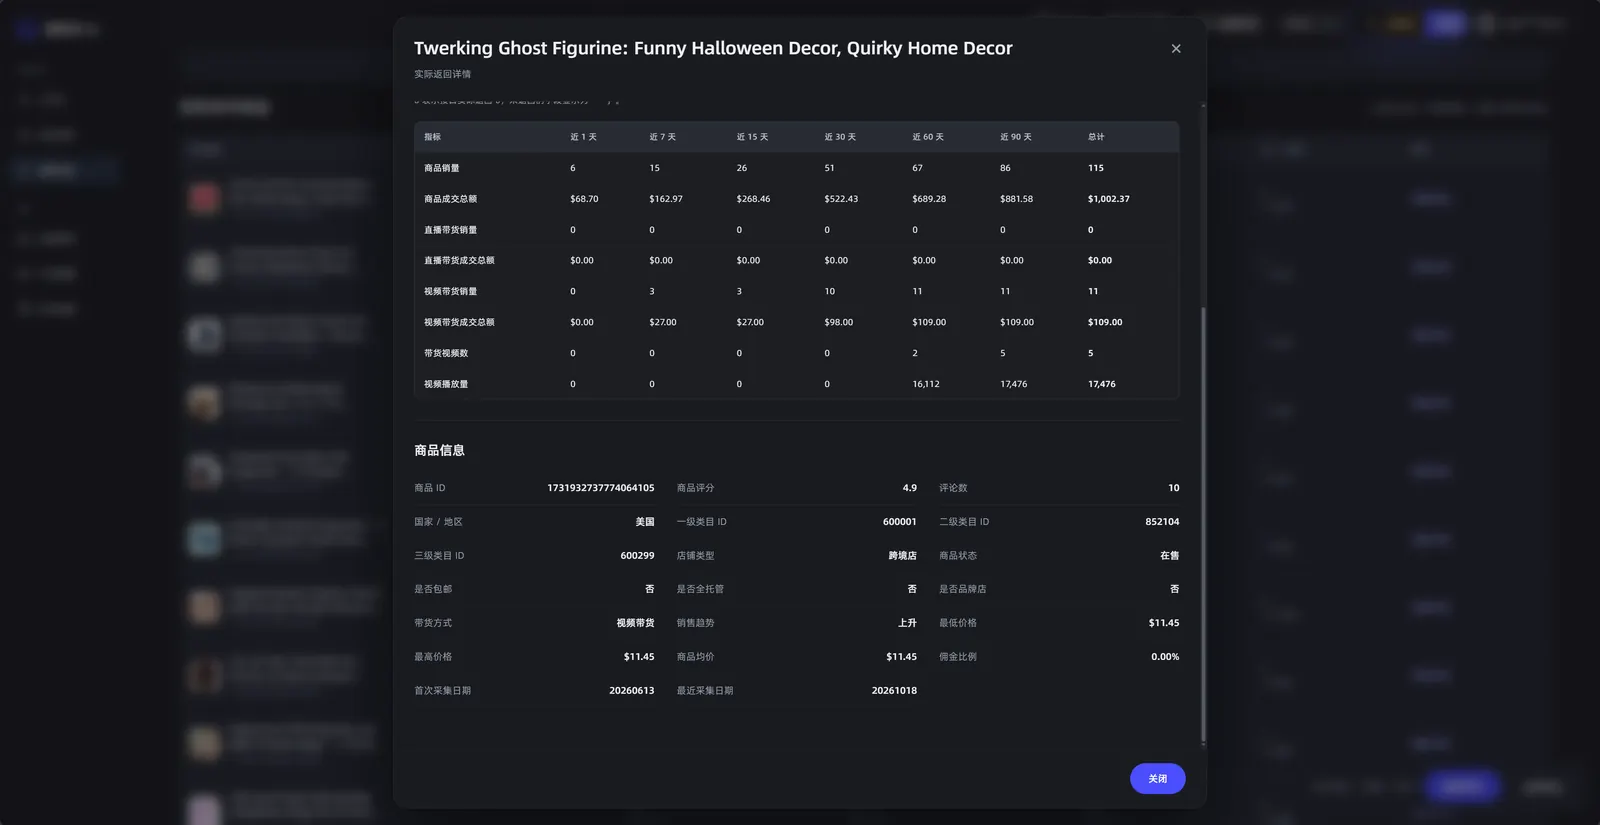This screenshot has height=825, width=1600.
Task: Click the 近 7 天 column header
Action: pos(662,137)
